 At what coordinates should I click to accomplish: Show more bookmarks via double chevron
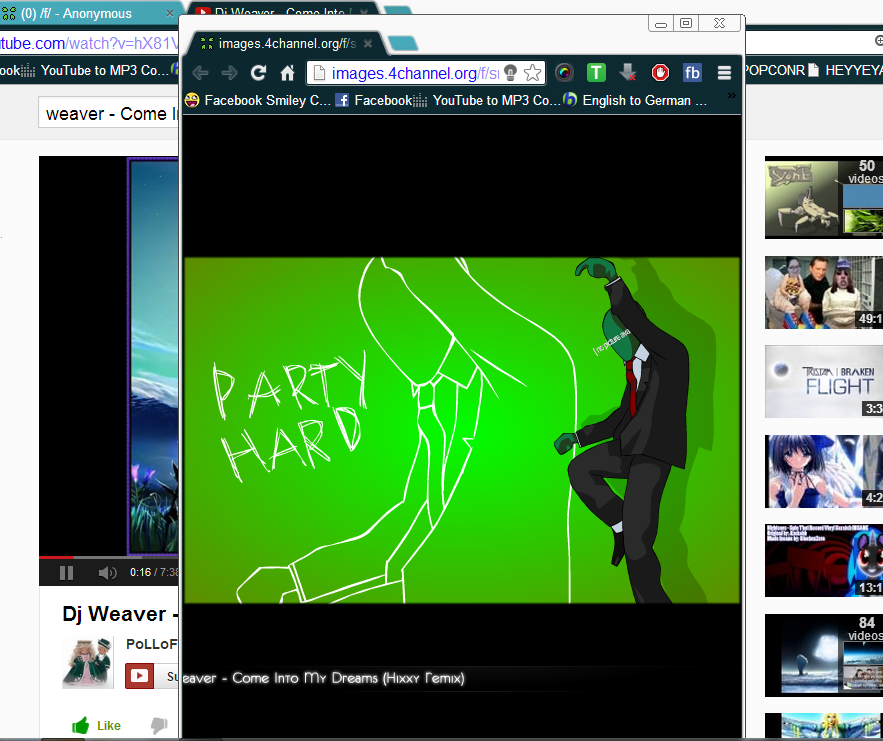[732, 96]
